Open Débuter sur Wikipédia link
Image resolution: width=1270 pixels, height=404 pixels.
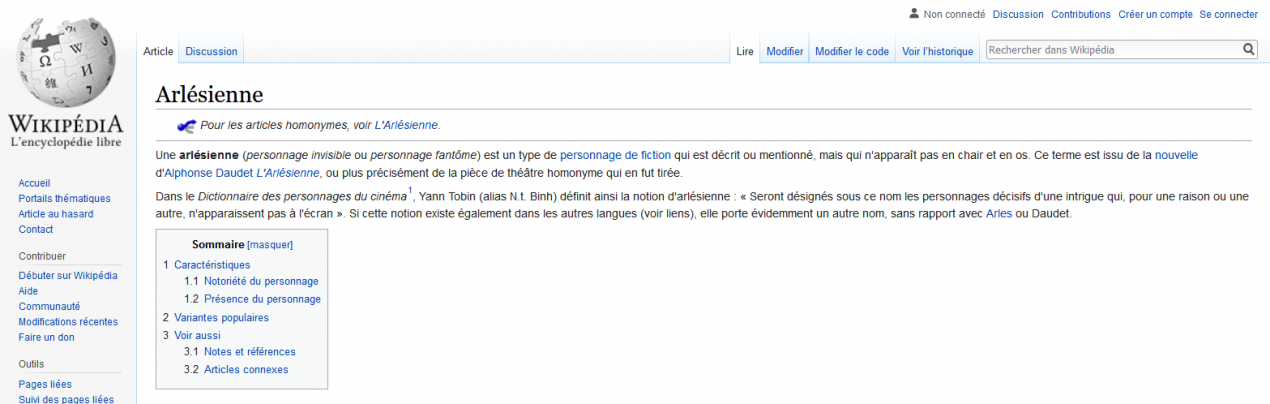tap(67, 275)
